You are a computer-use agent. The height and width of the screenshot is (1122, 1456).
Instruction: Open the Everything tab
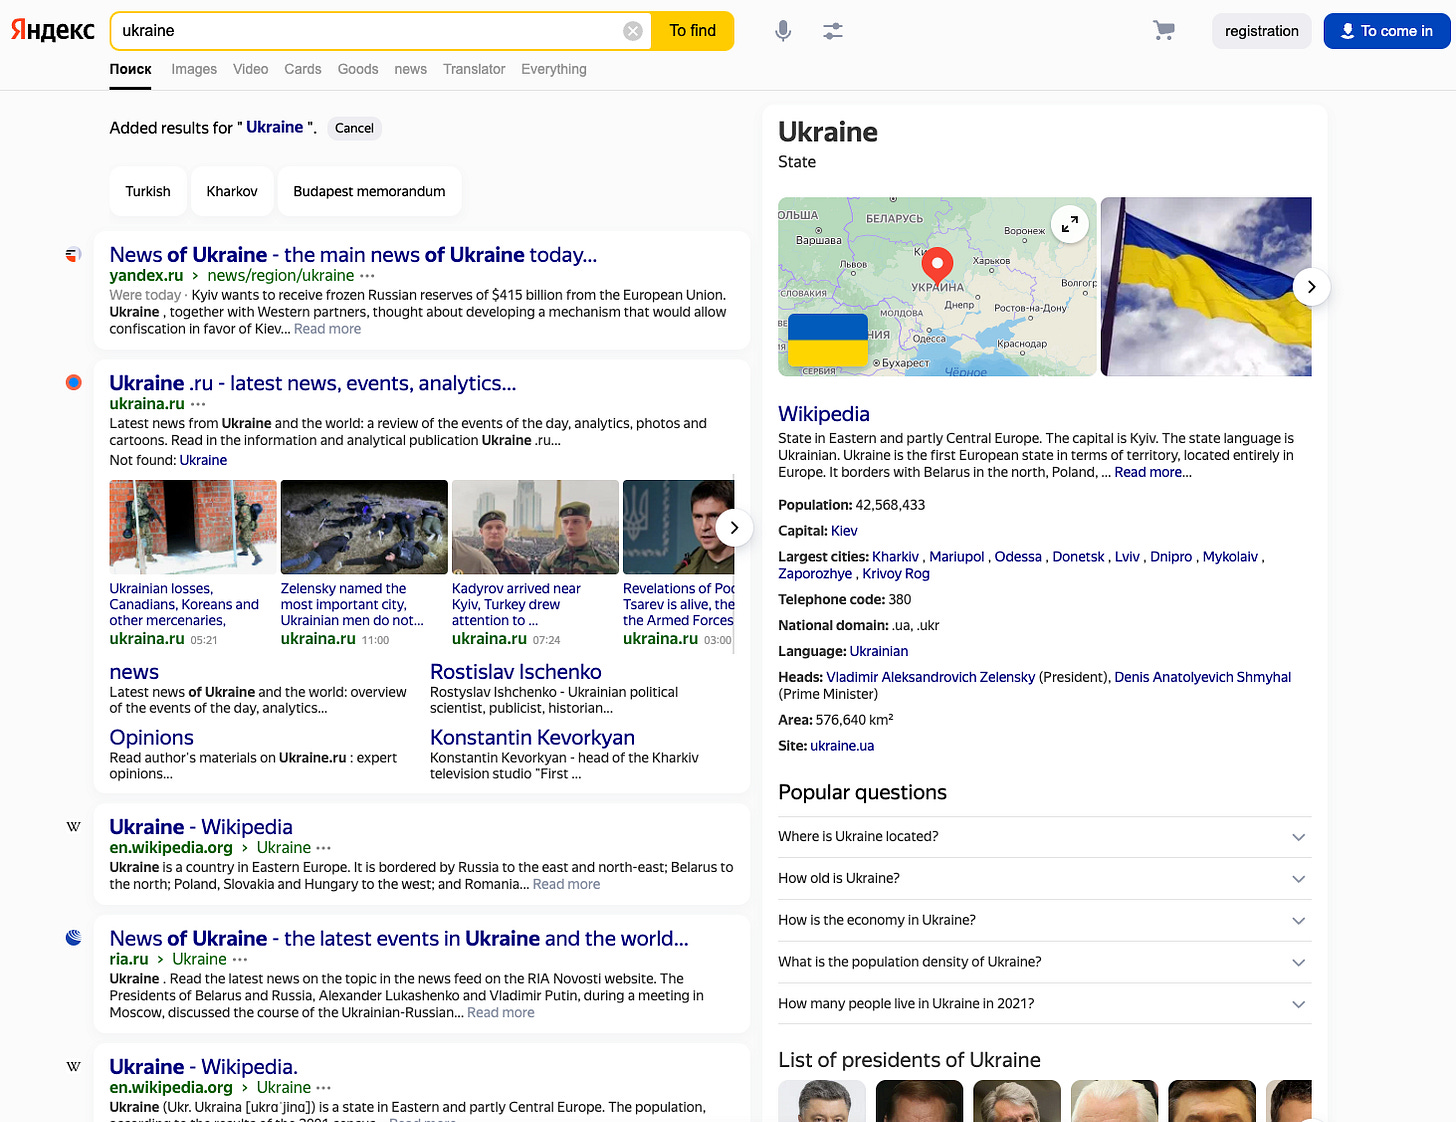click(x=554, y=69)
